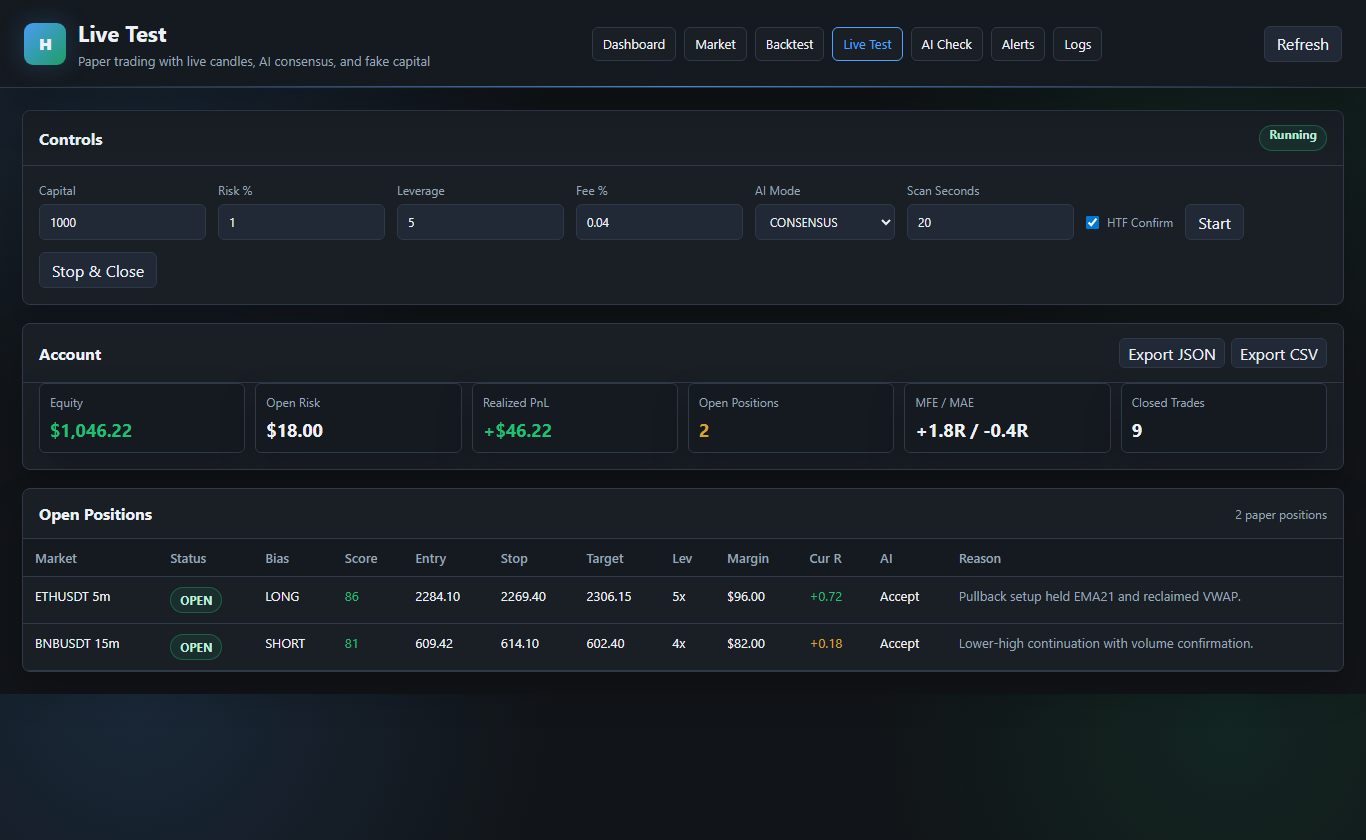Click the 2 paper positions label
Screen dimensions: 1366x840
1281,515
